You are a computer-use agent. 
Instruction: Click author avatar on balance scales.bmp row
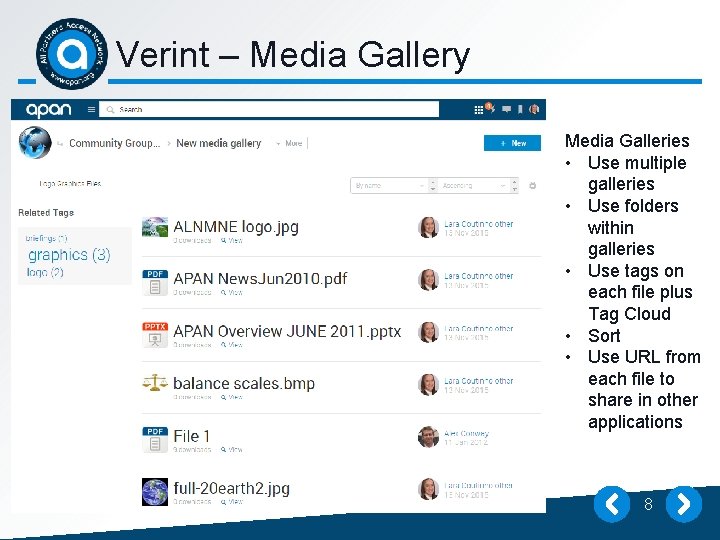tap(428, 384)
